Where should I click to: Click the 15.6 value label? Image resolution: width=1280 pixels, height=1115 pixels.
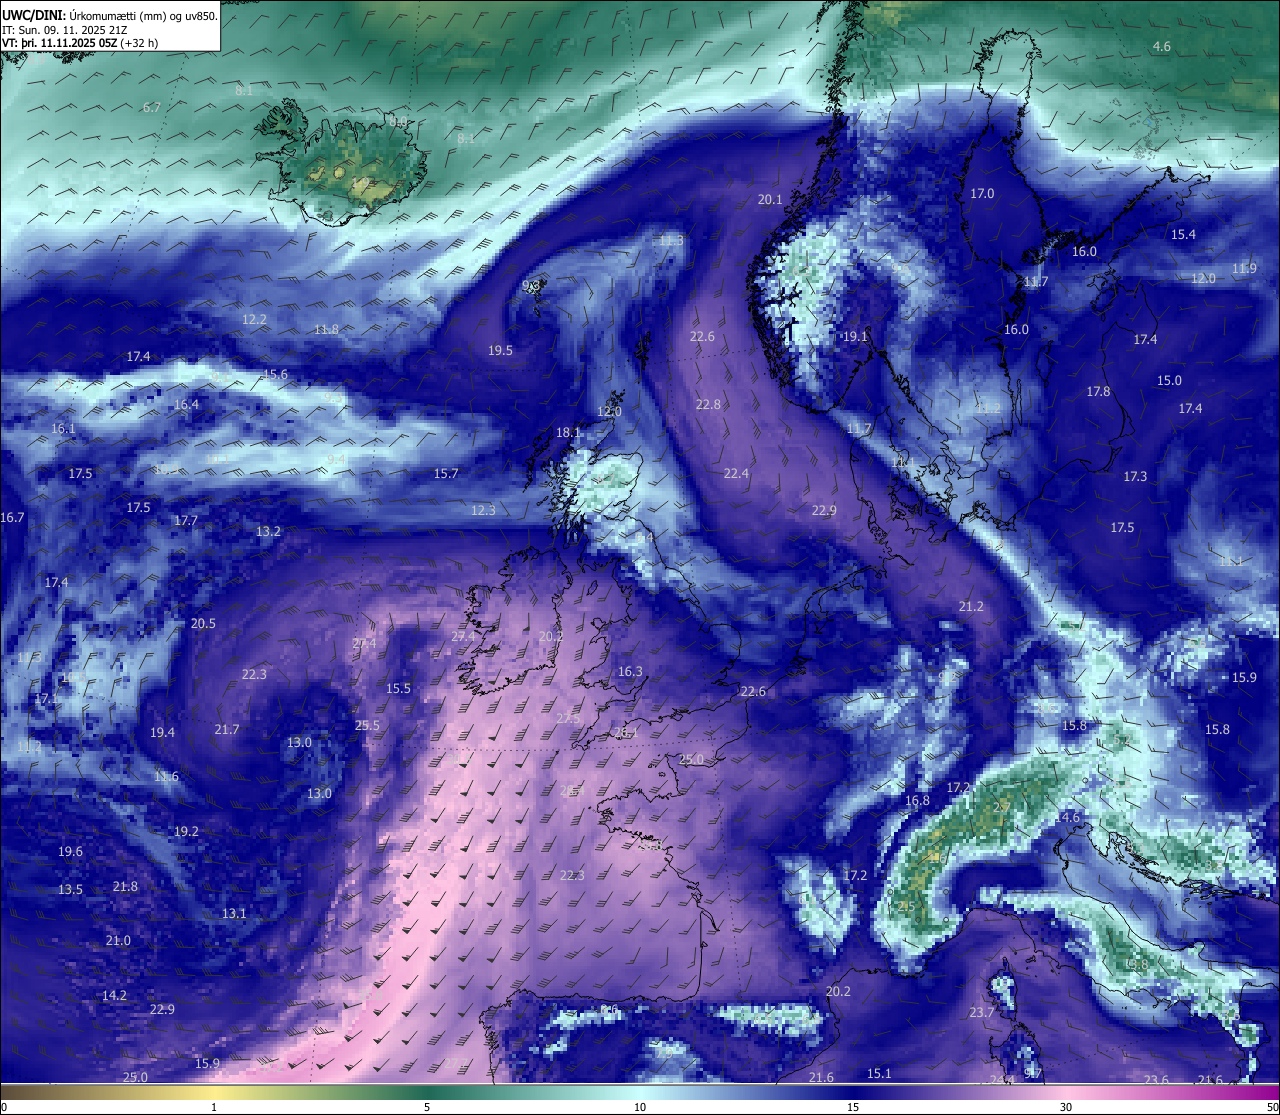pyautogui.click(x=275, y=374)
